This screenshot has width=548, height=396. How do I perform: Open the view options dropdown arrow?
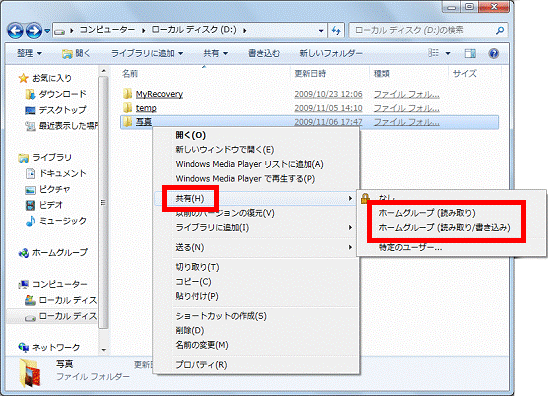pos(448,53)
